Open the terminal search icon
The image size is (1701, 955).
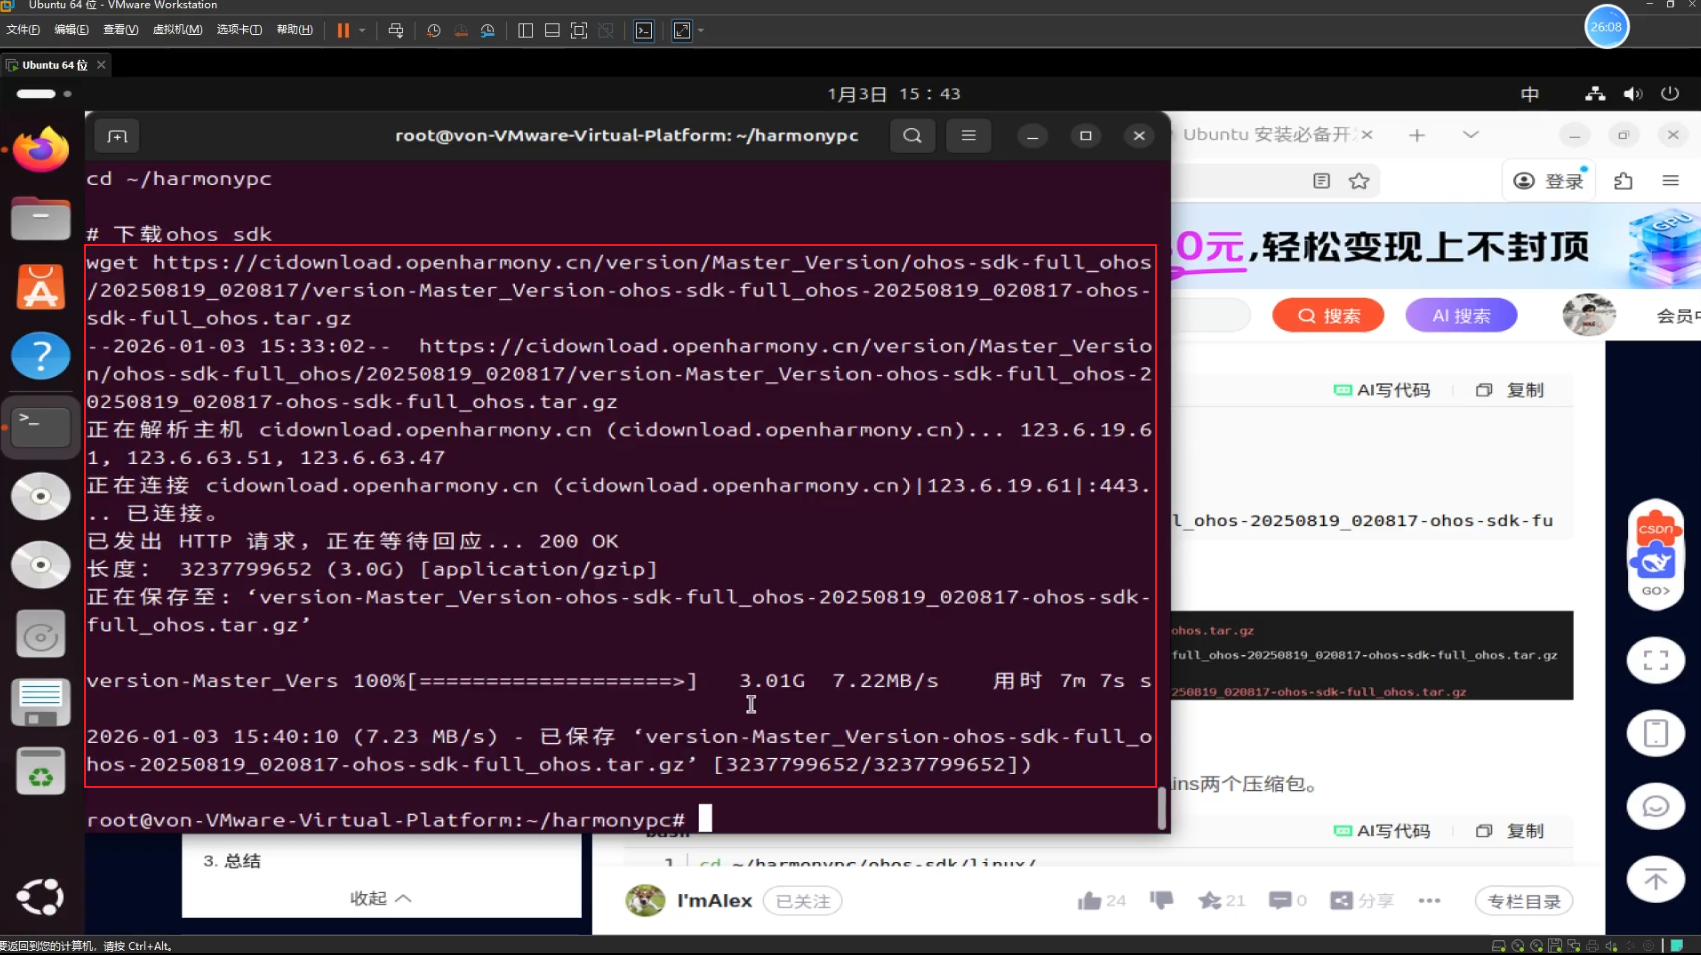(x=911, y=135)
